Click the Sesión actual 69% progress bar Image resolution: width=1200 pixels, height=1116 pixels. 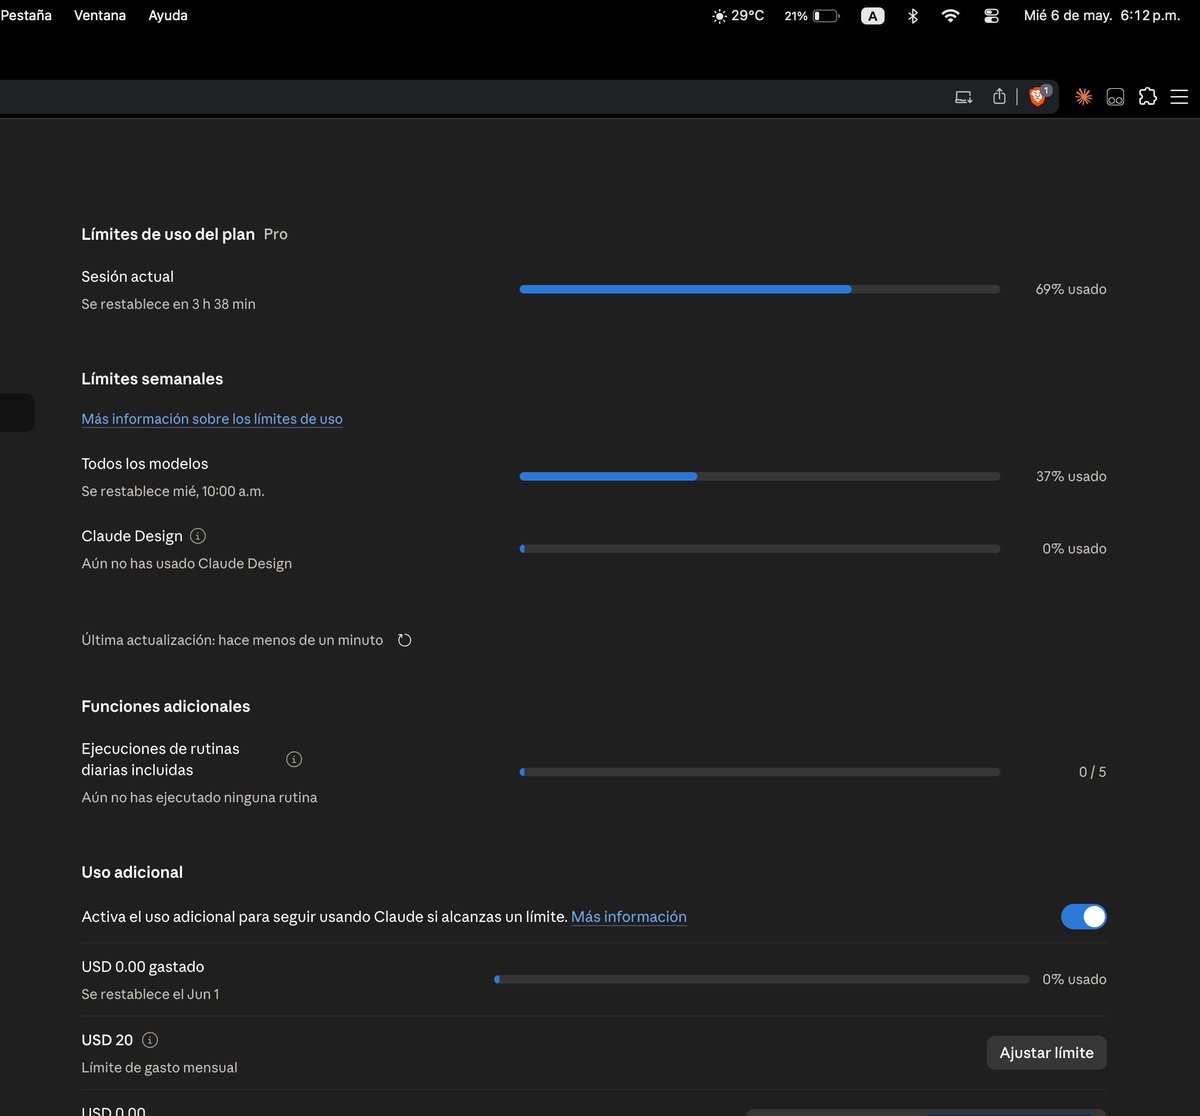(760, 289)
